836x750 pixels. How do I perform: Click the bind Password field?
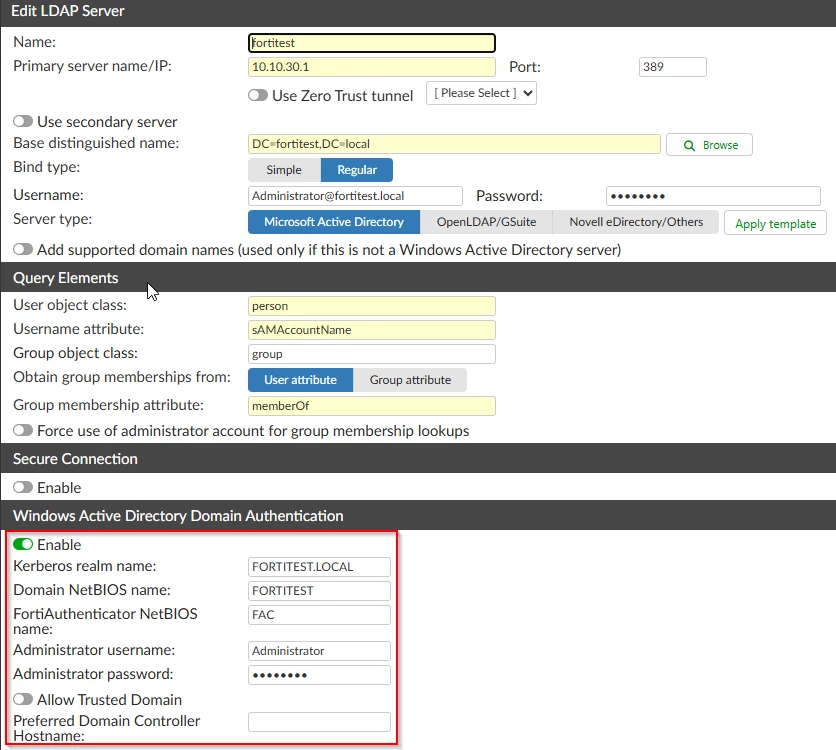pyautogui.click(x=713, y=196)
